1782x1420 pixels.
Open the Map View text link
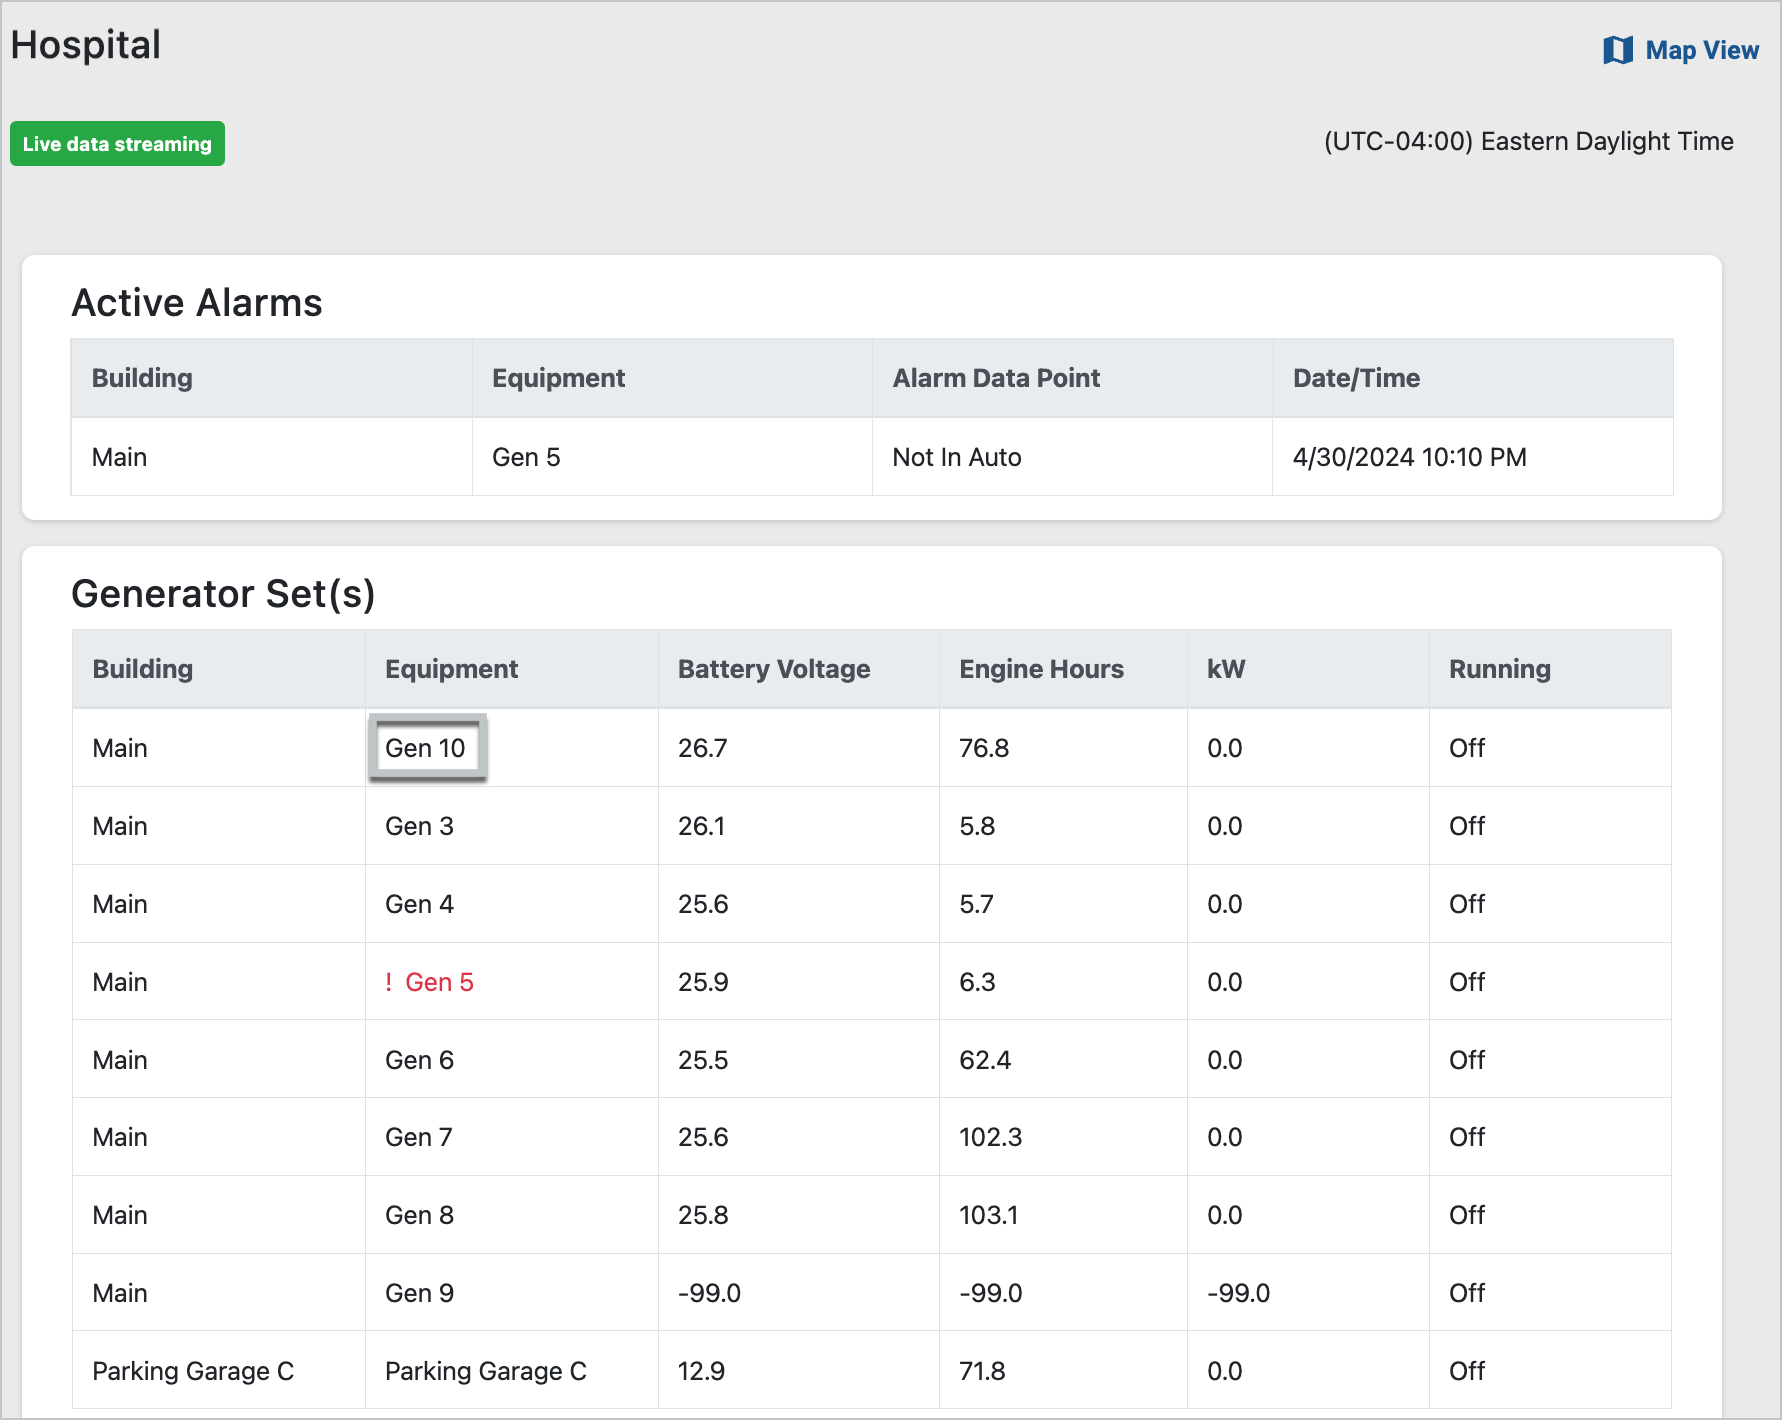(1701, 50)
